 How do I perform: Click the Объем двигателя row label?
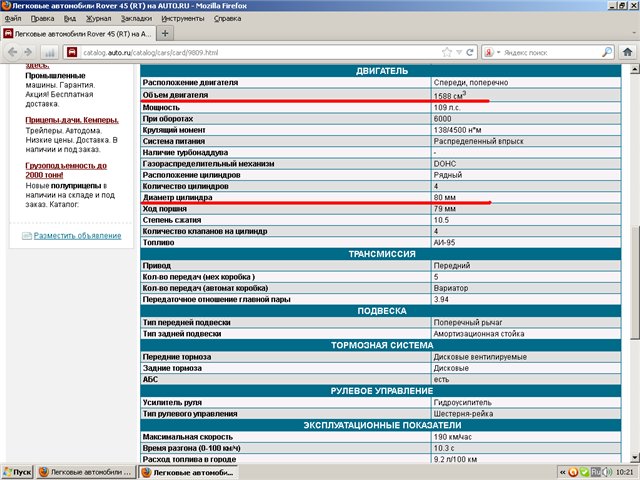175,95
